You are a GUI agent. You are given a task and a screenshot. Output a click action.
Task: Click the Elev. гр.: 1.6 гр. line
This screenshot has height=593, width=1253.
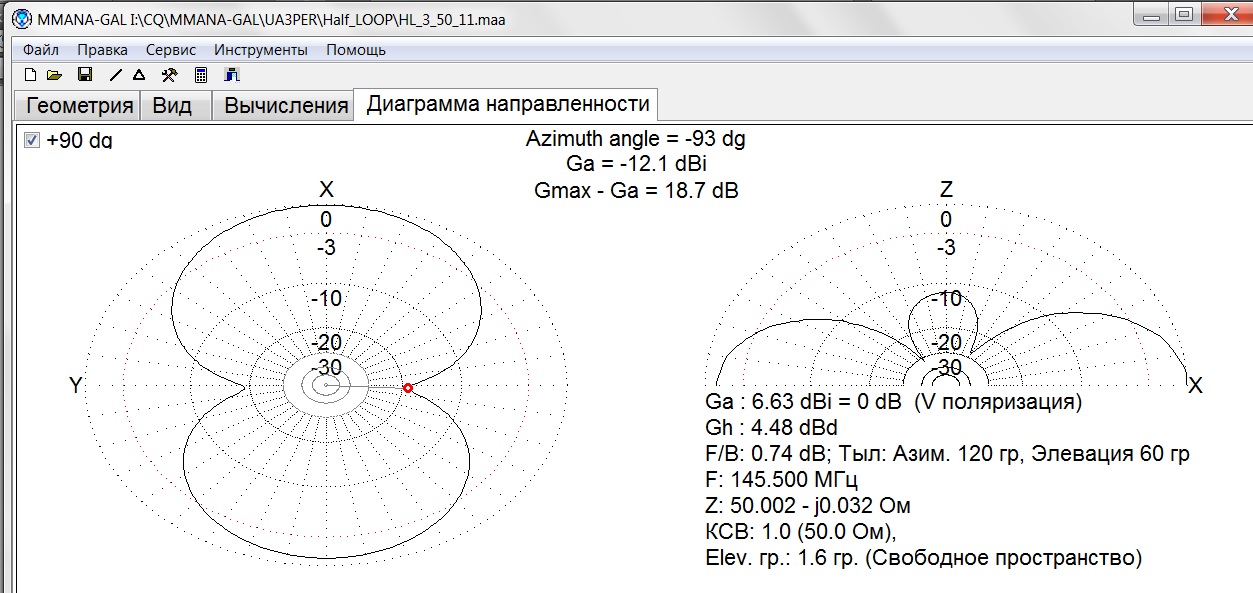(x=923, y=558)
